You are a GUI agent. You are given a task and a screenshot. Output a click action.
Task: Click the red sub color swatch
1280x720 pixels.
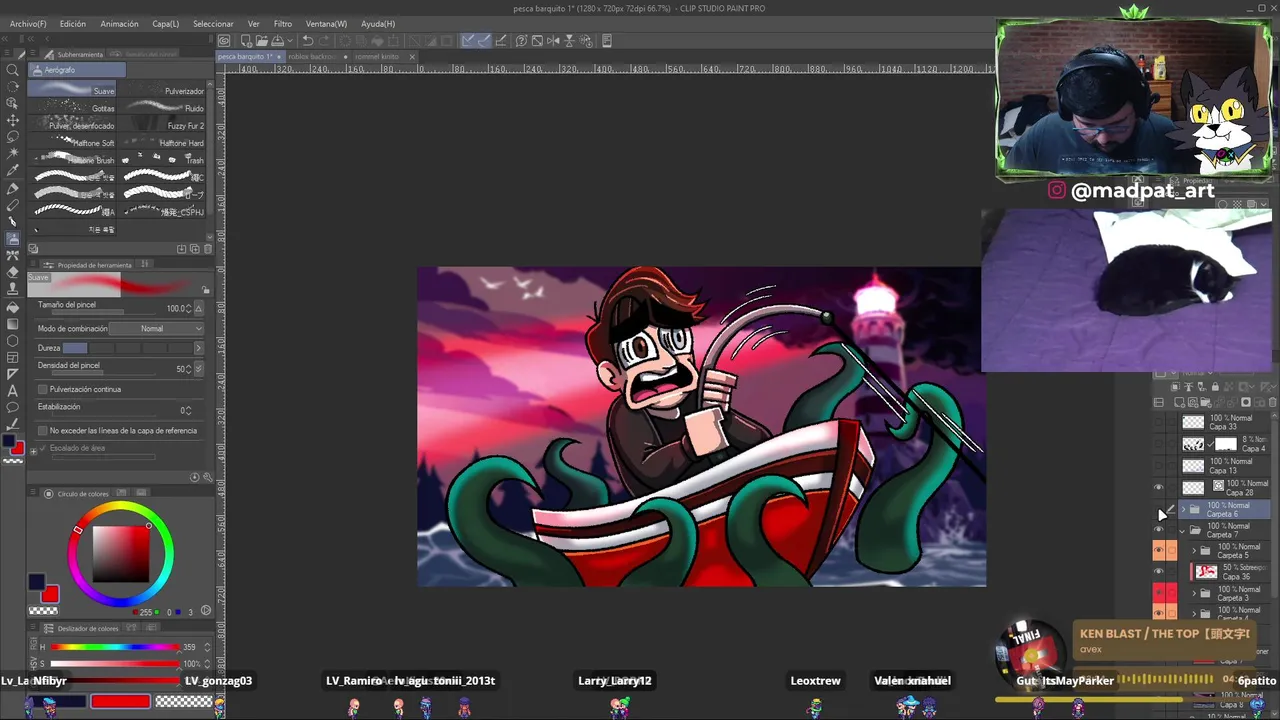coord(50,594)
